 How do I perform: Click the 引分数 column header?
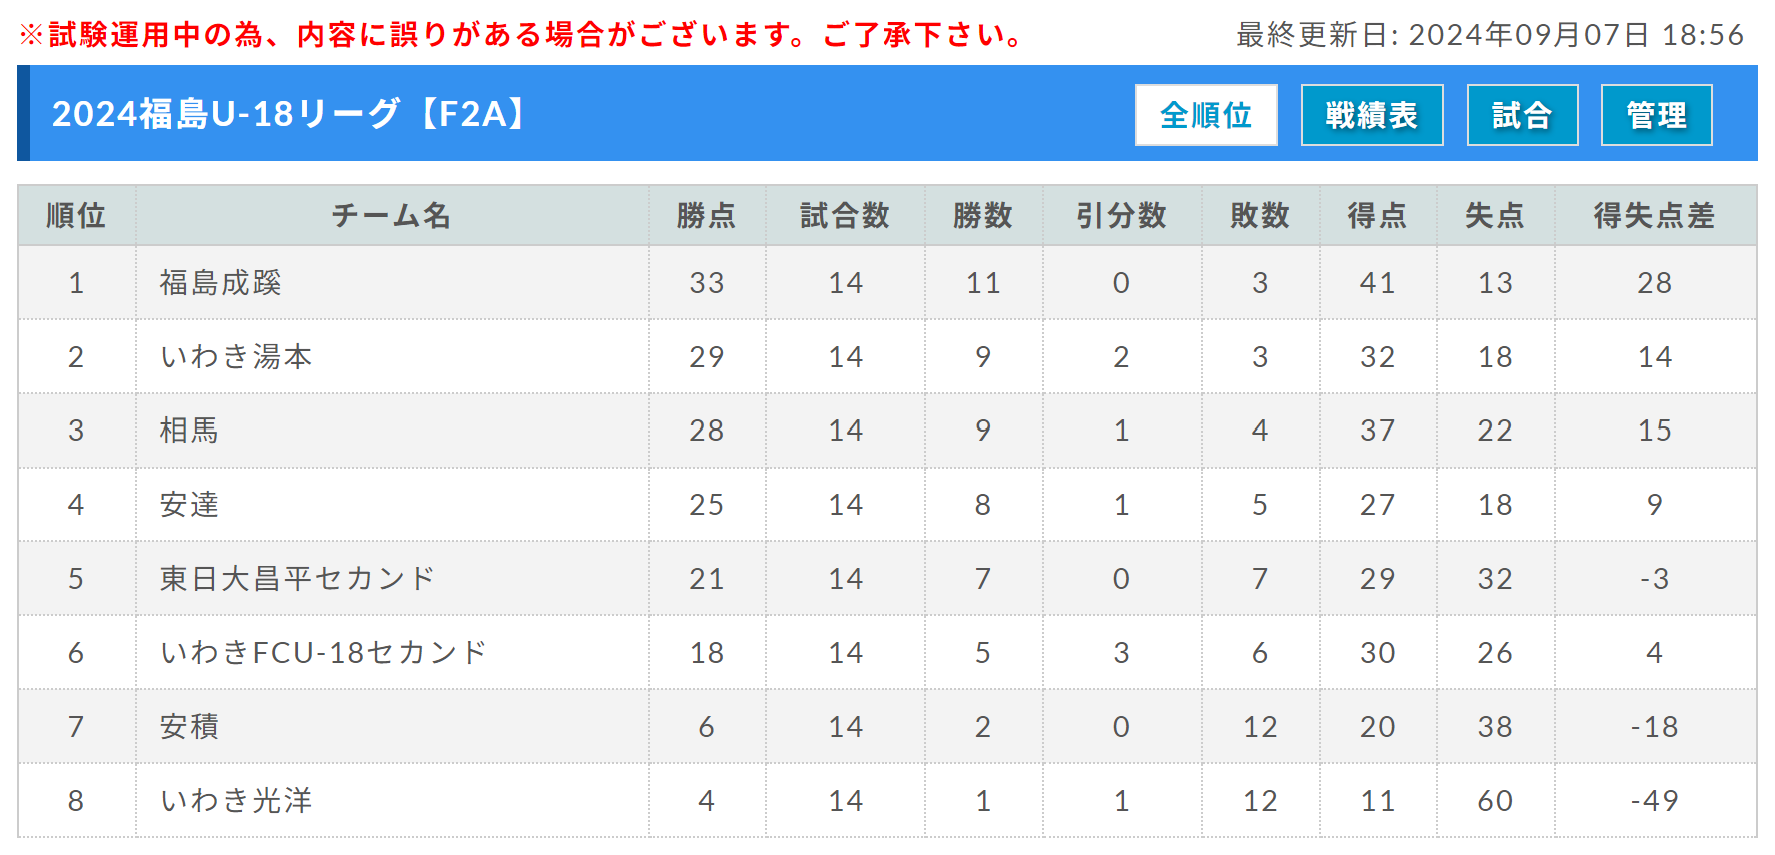pos(1122,215)
